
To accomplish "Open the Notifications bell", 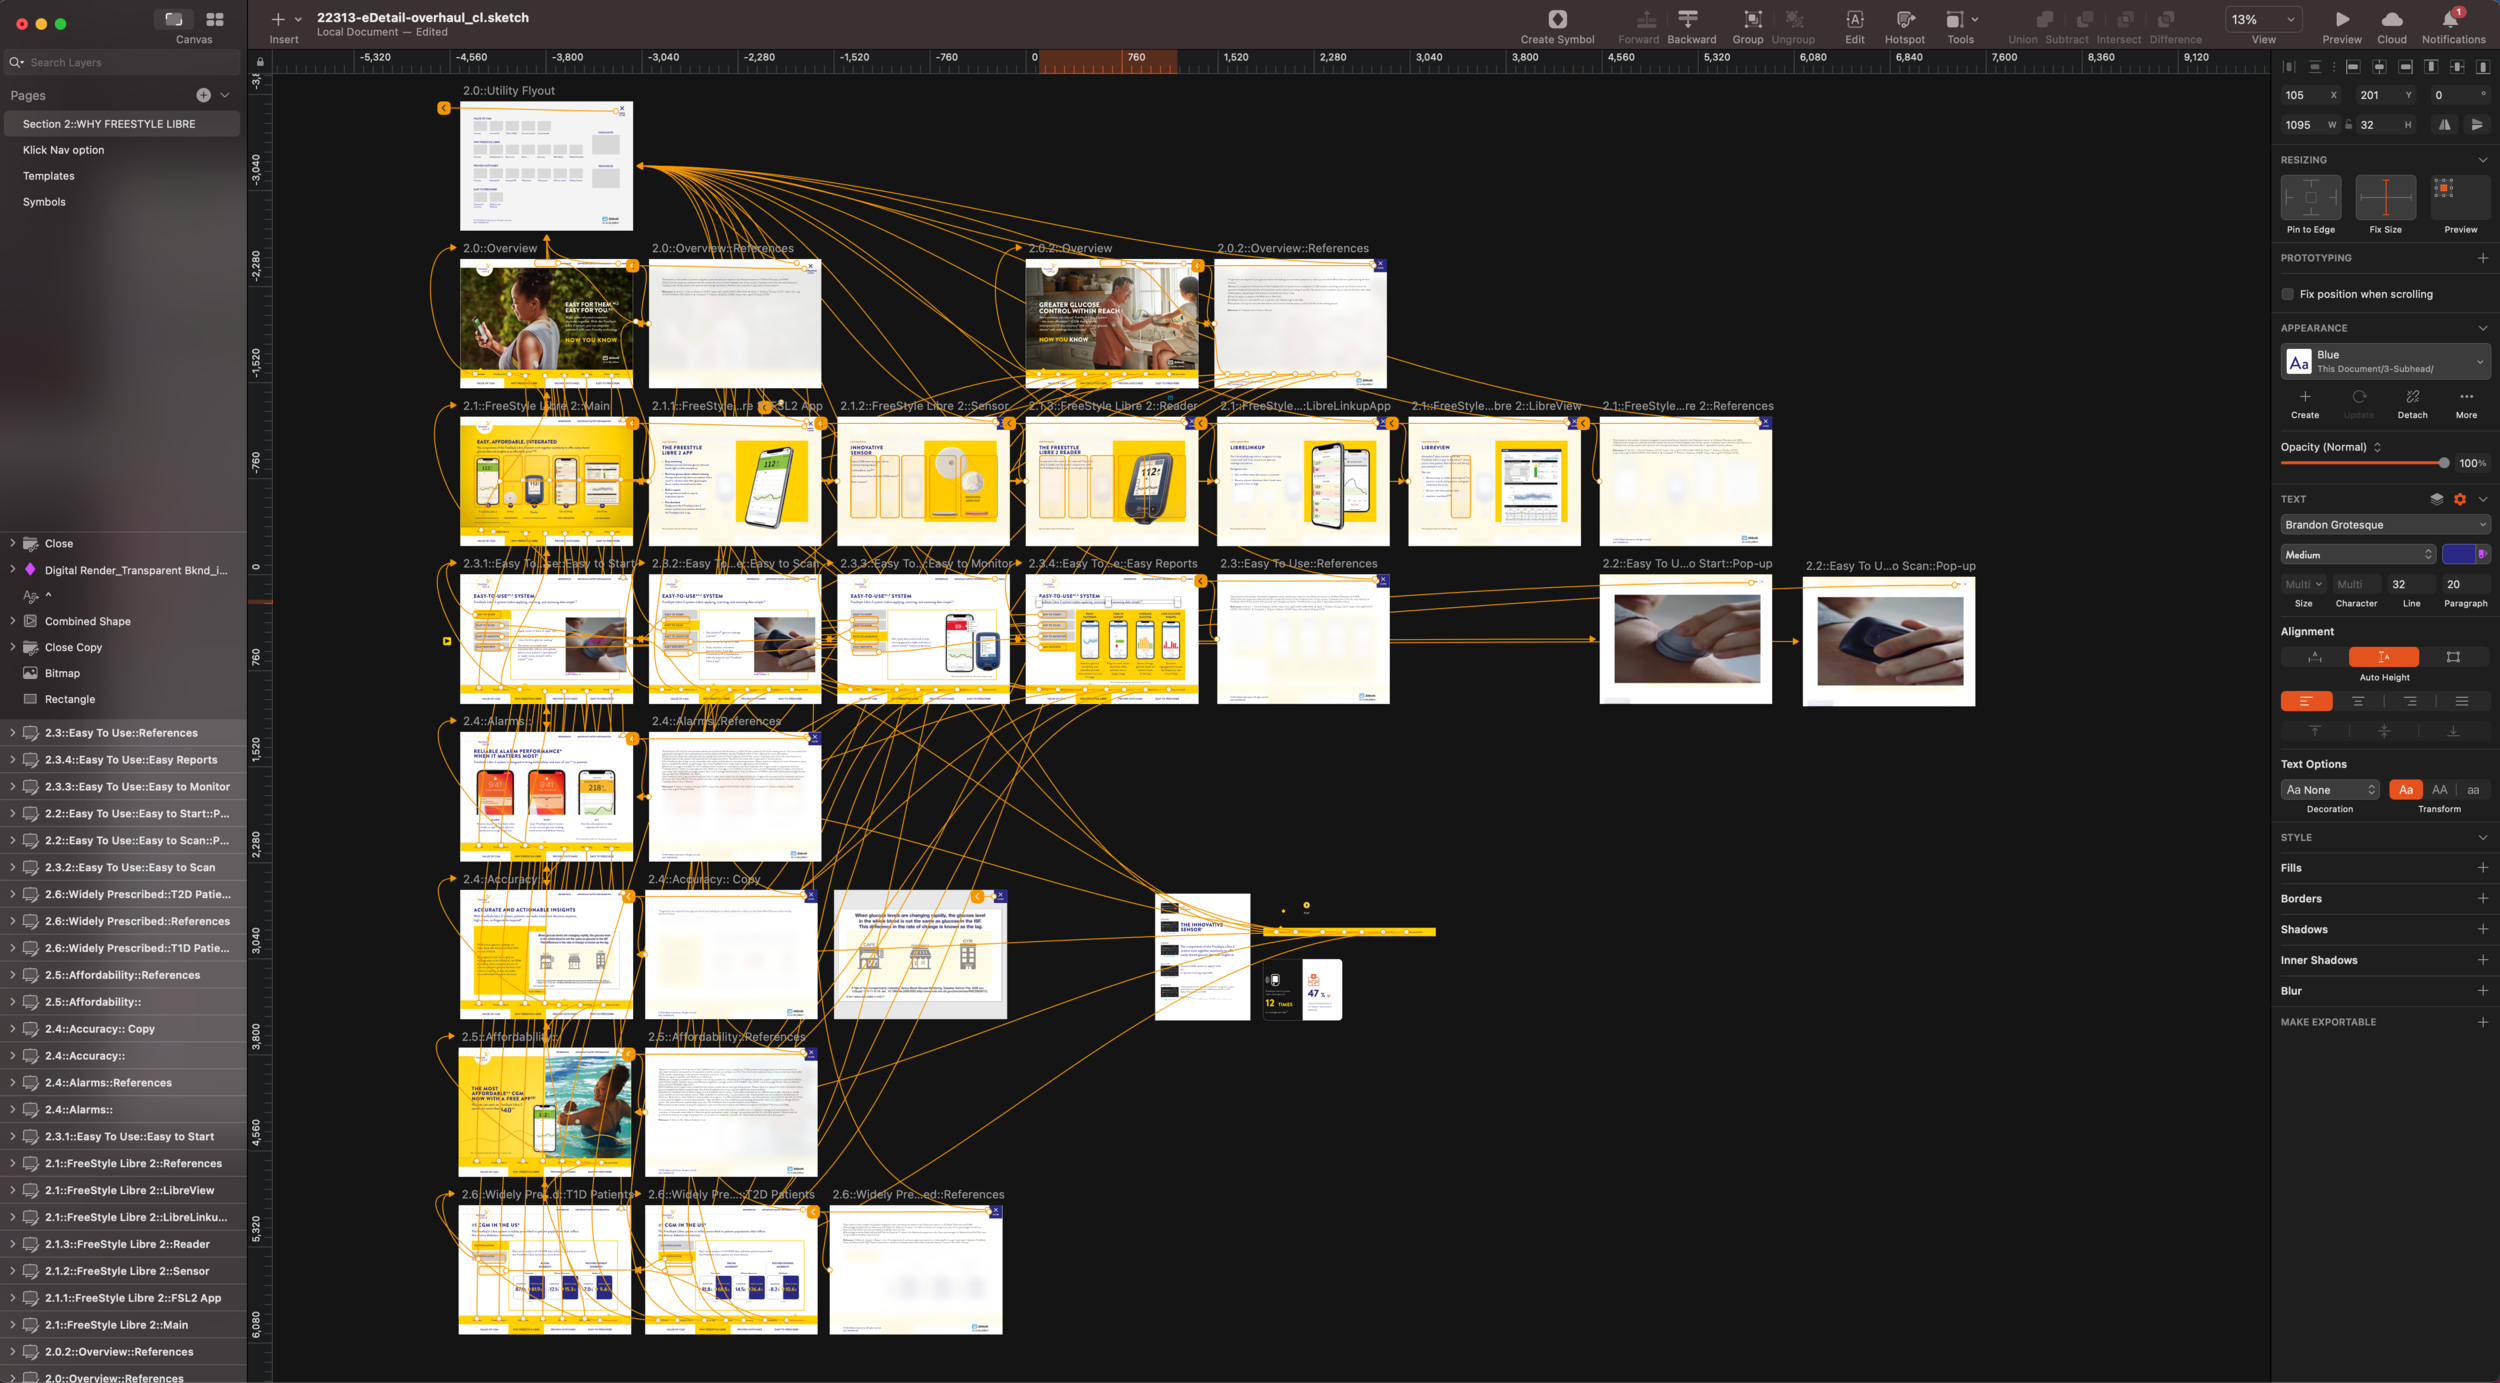I will pos(2451,20).
